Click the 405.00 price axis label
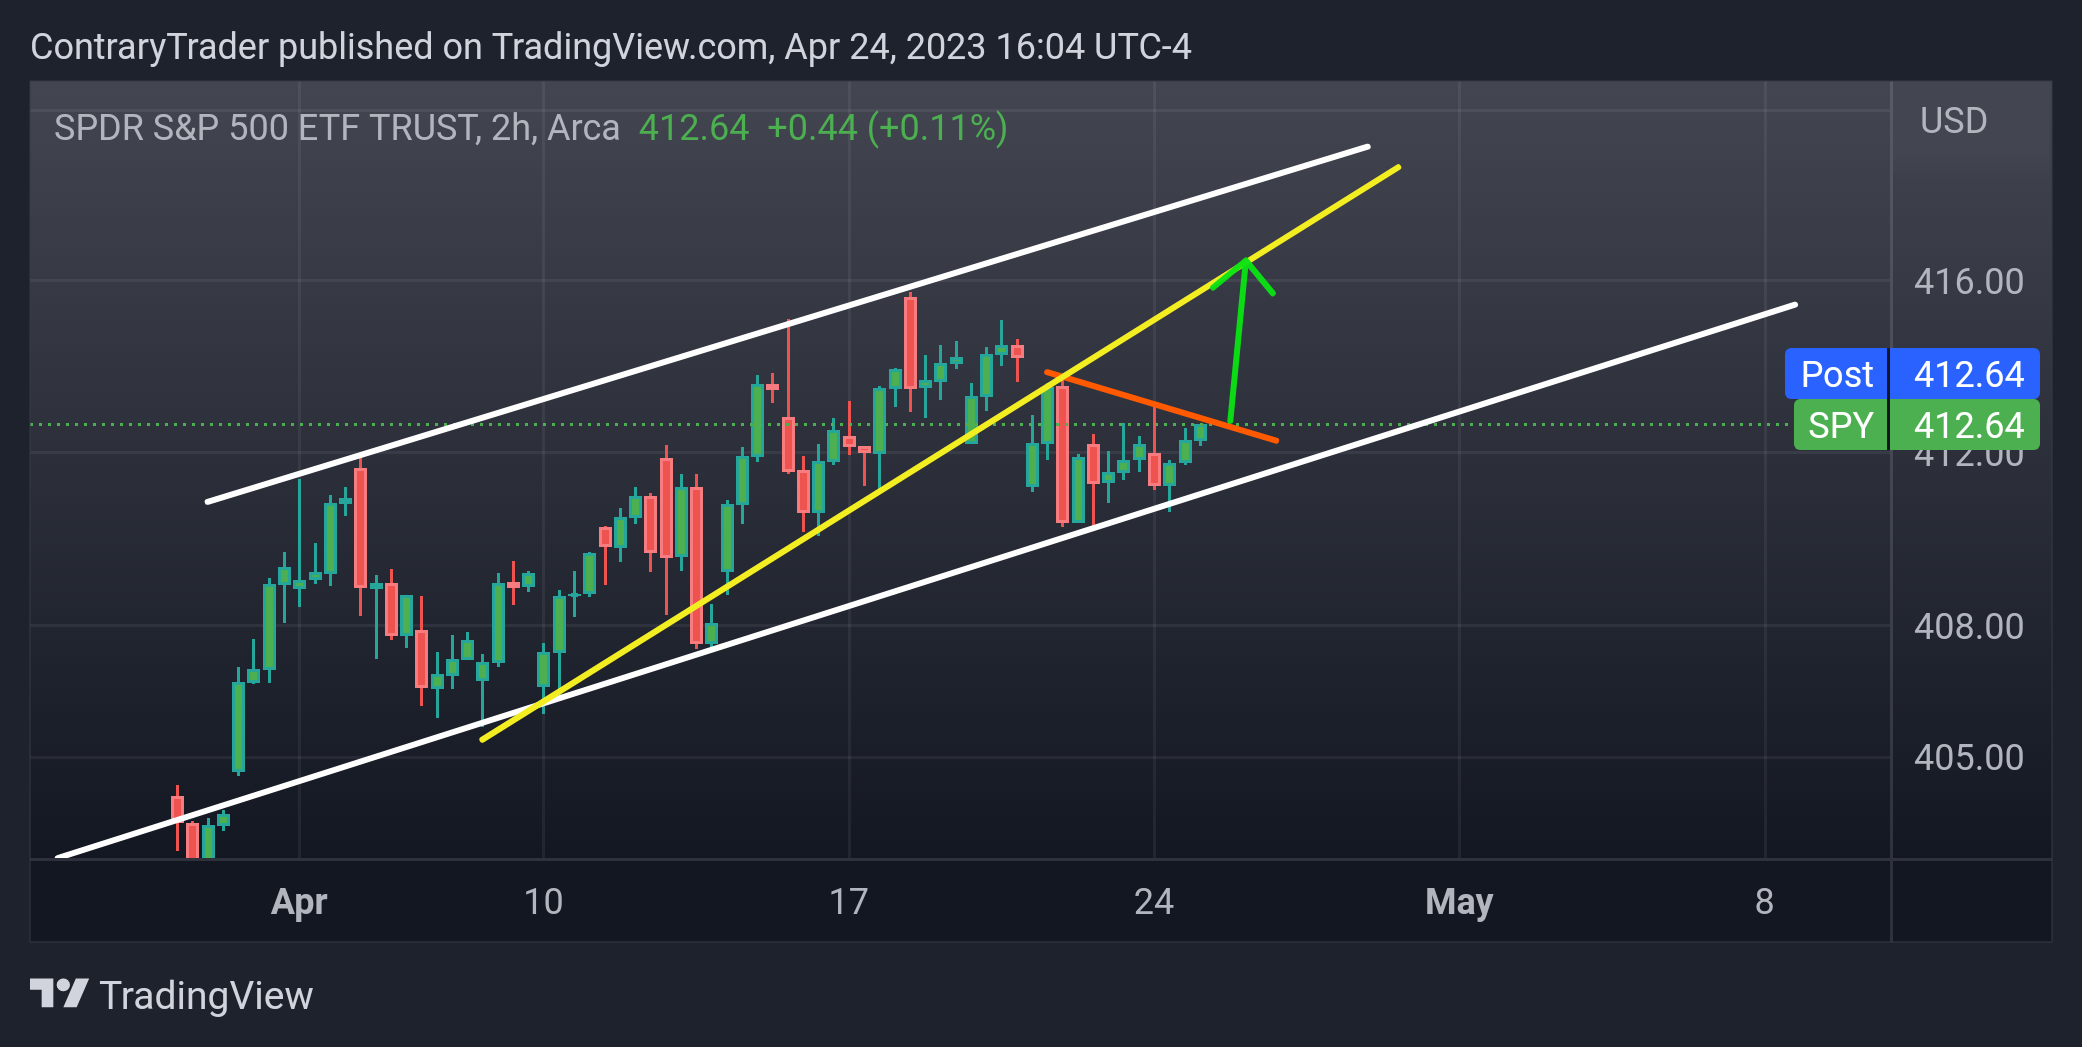This screenshot has width=2082, height=1047. tap(1968, 757)
